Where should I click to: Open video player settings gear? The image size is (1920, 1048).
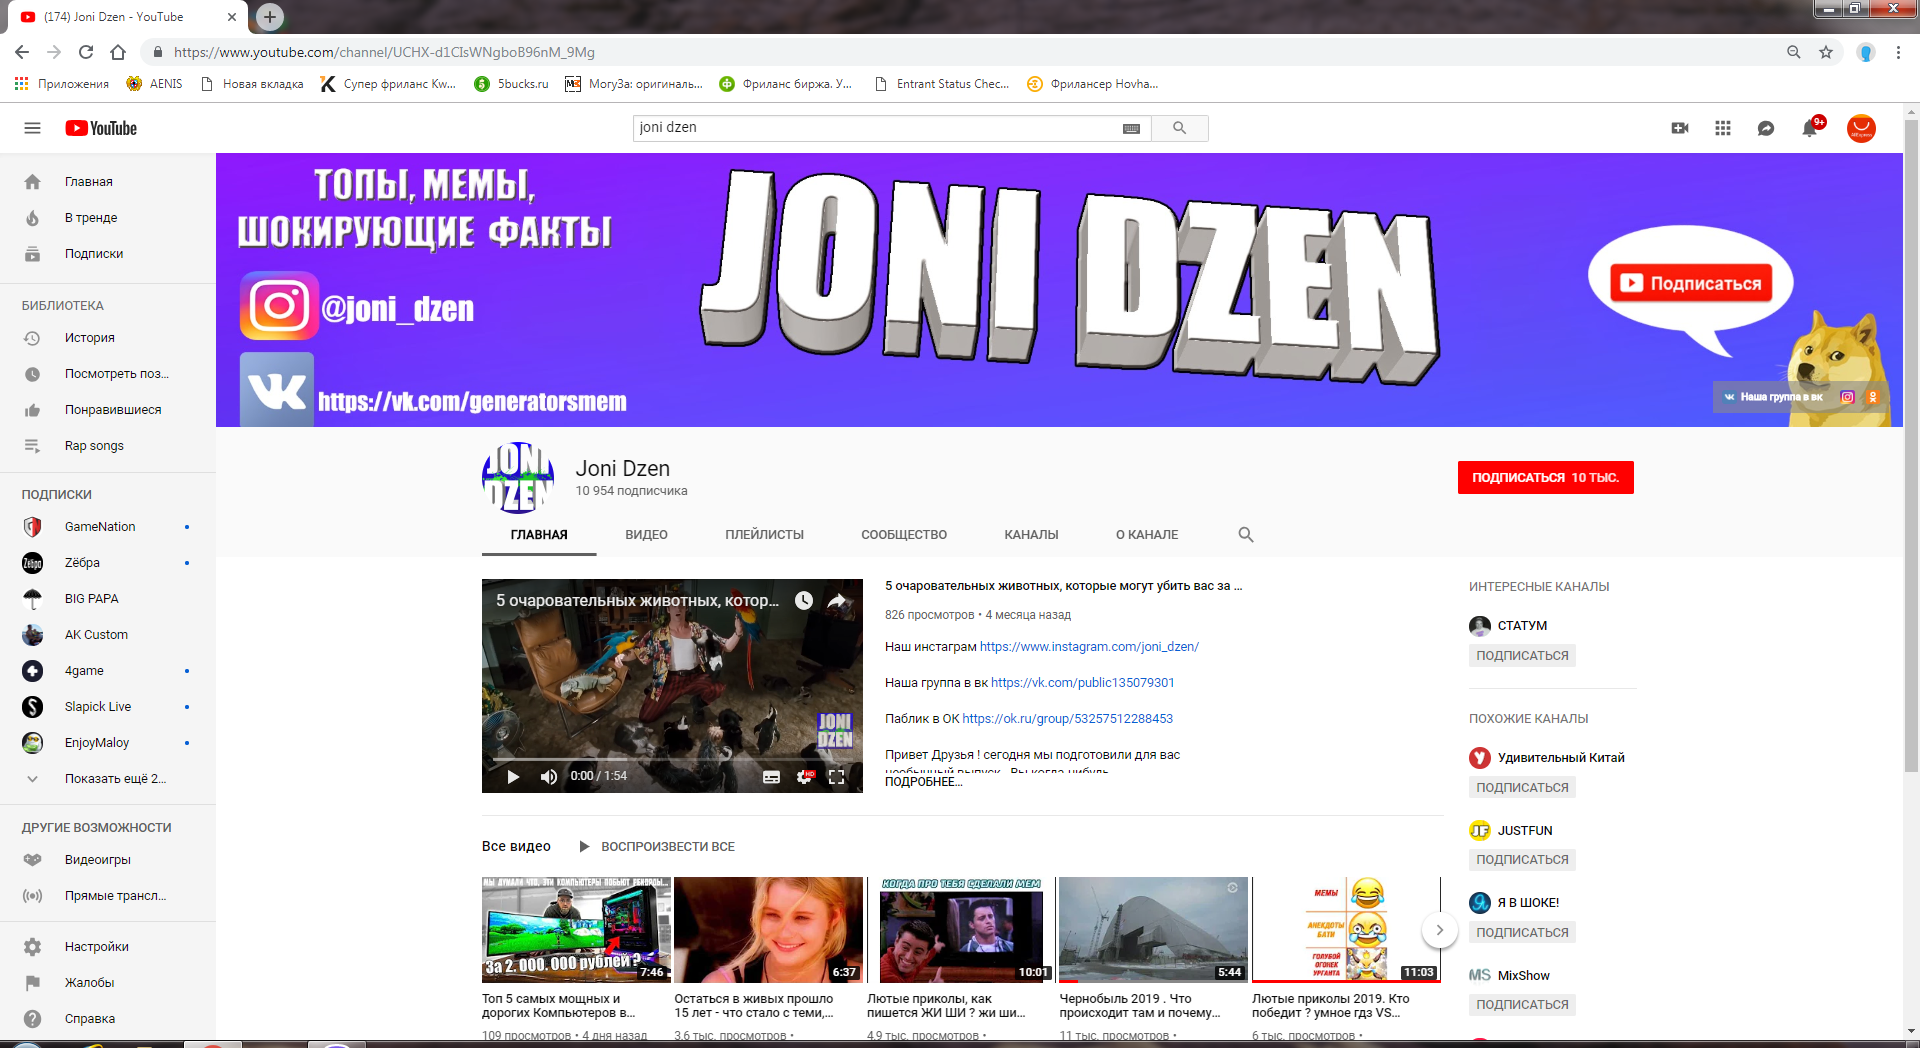coord(804,777)
